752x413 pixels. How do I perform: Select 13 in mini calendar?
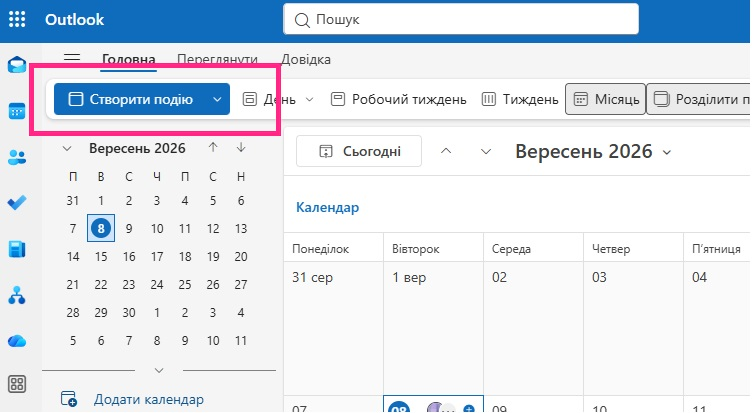click(x=241, y=228)
